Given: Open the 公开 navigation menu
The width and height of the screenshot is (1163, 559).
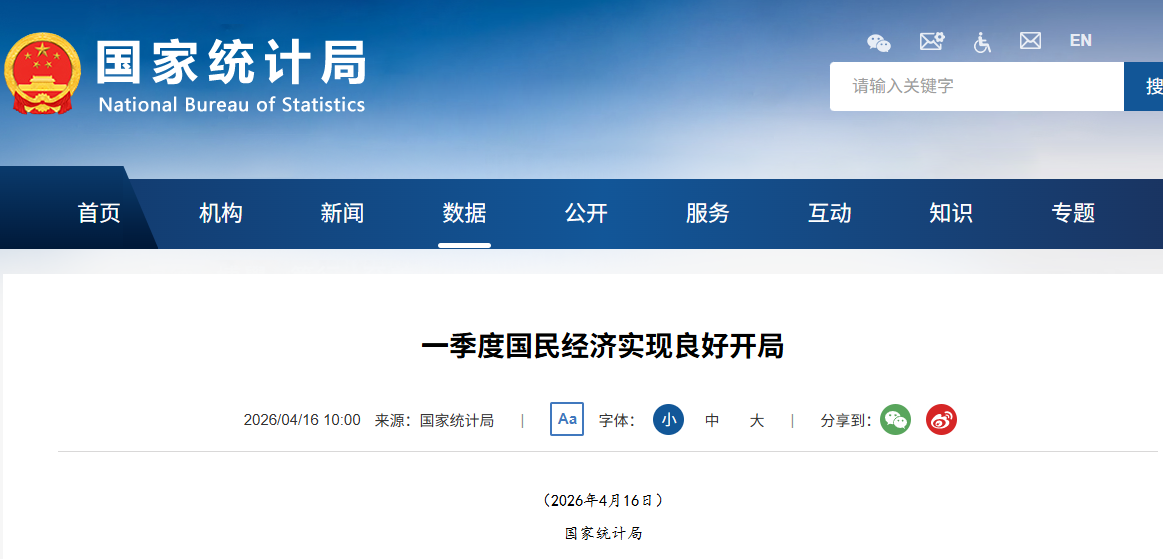Looking at the screenshot, I should tap(586, 214).
